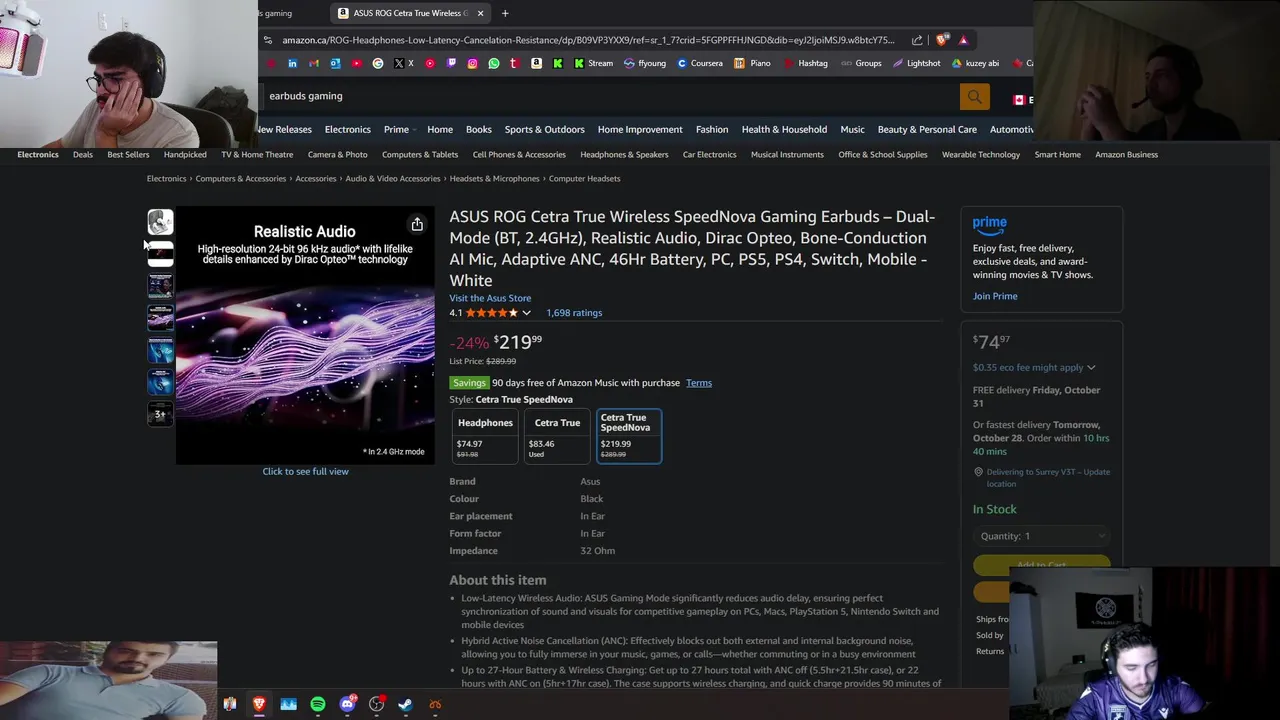Open the Sports & Outdoors menu
The width and height of the screenshot is (1280, 720).
(544, 129)
